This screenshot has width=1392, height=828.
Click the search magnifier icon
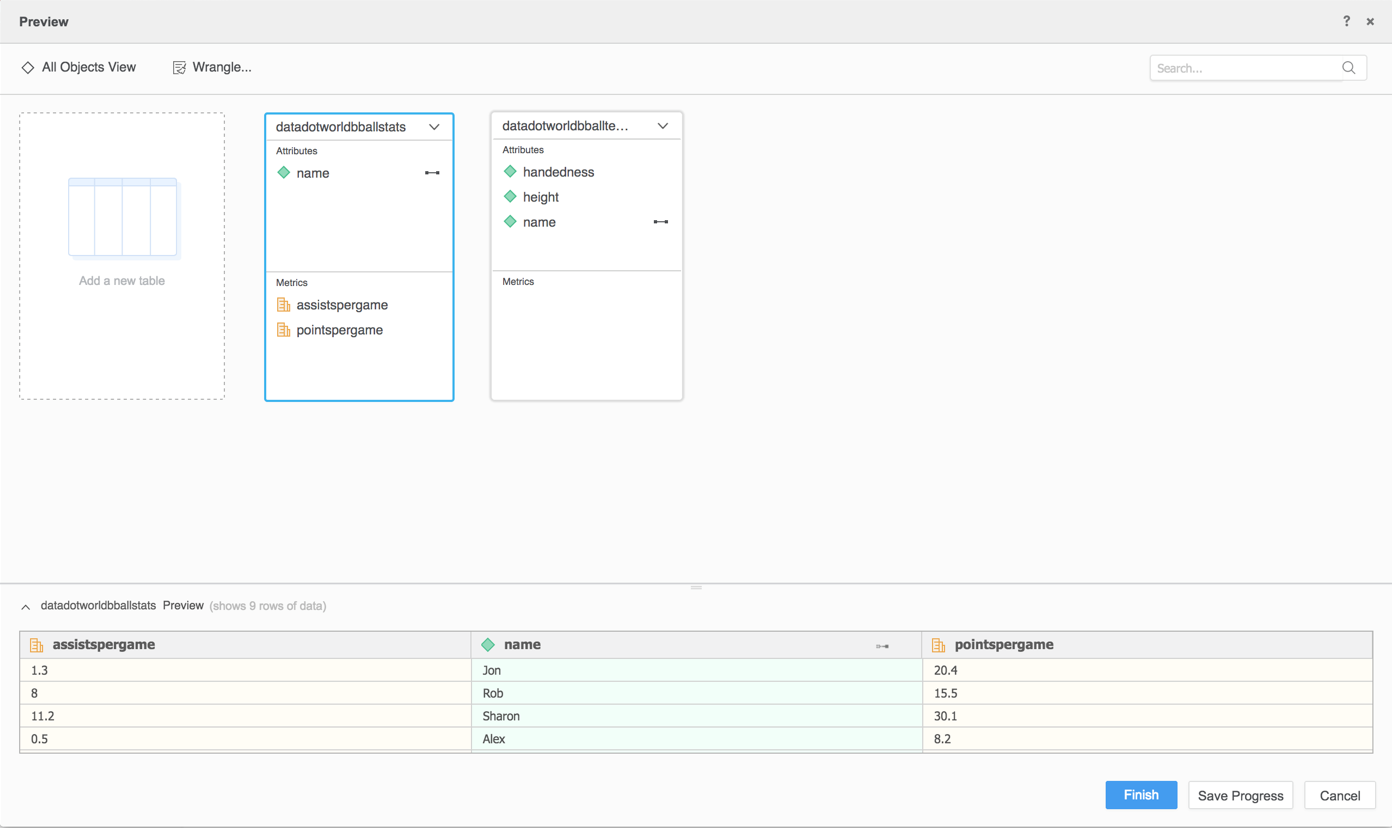[1348, 68]
